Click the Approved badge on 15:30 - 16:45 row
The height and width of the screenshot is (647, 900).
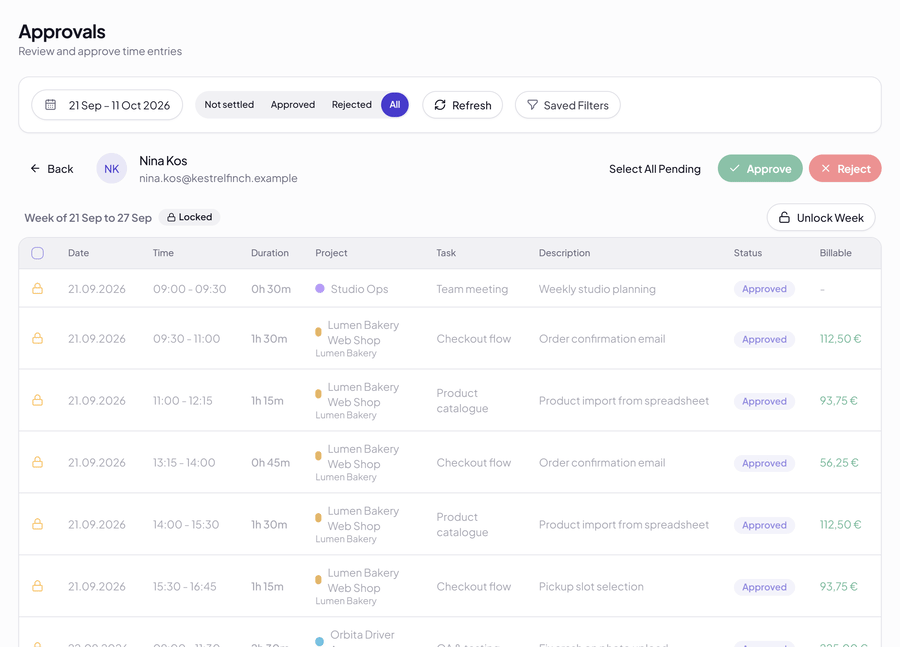point(764,587)
